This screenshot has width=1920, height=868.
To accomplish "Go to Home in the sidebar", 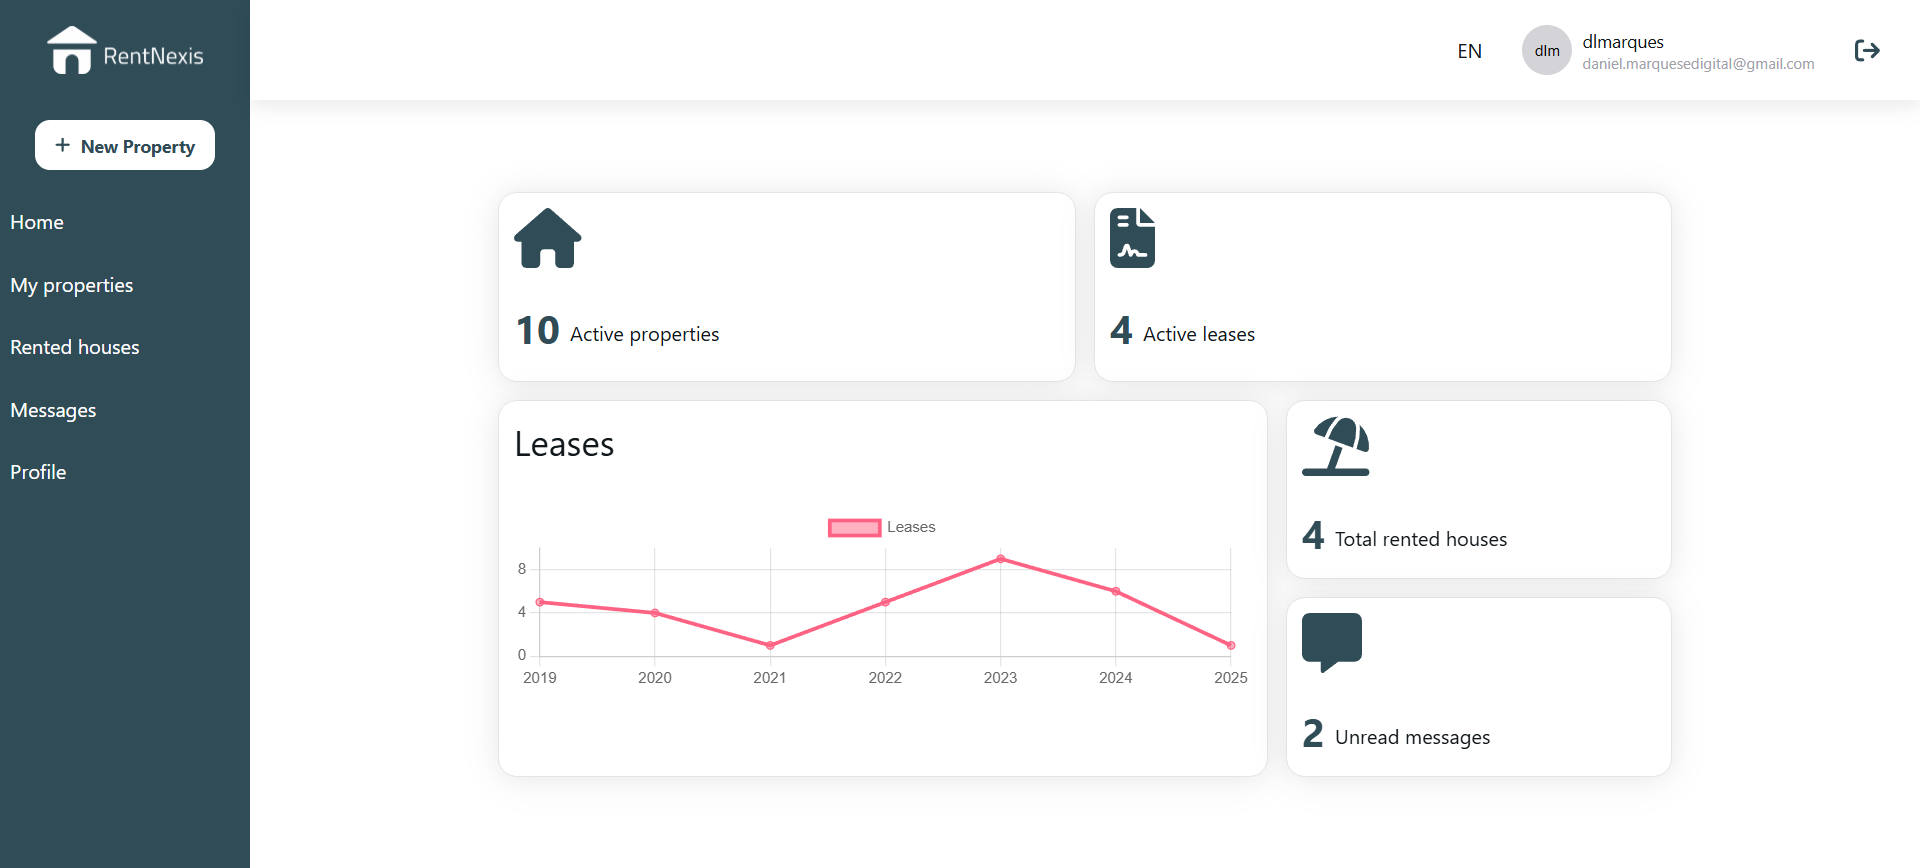I will tap(37, 222).
